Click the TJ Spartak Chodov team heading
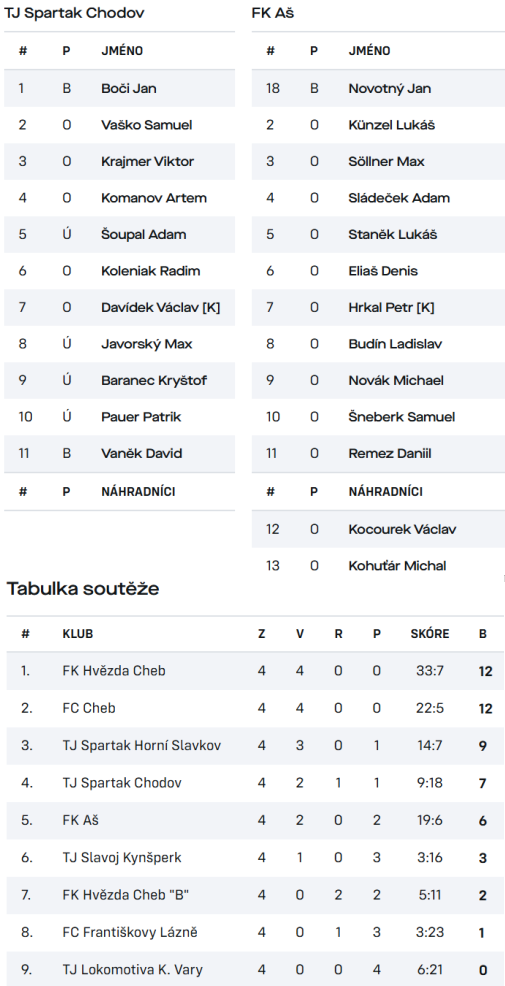The width and height of the screenshot is (505, 986). coord(74,13)
